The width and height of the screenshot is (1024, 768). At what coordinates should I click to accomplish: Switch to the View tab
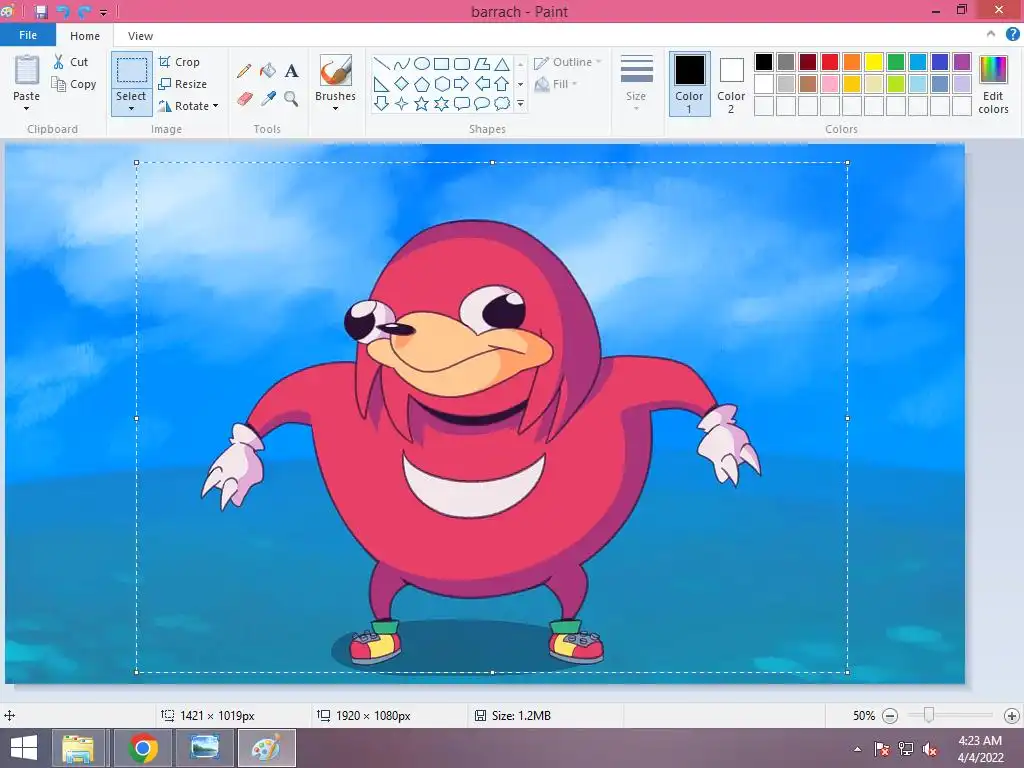point(140,36)
